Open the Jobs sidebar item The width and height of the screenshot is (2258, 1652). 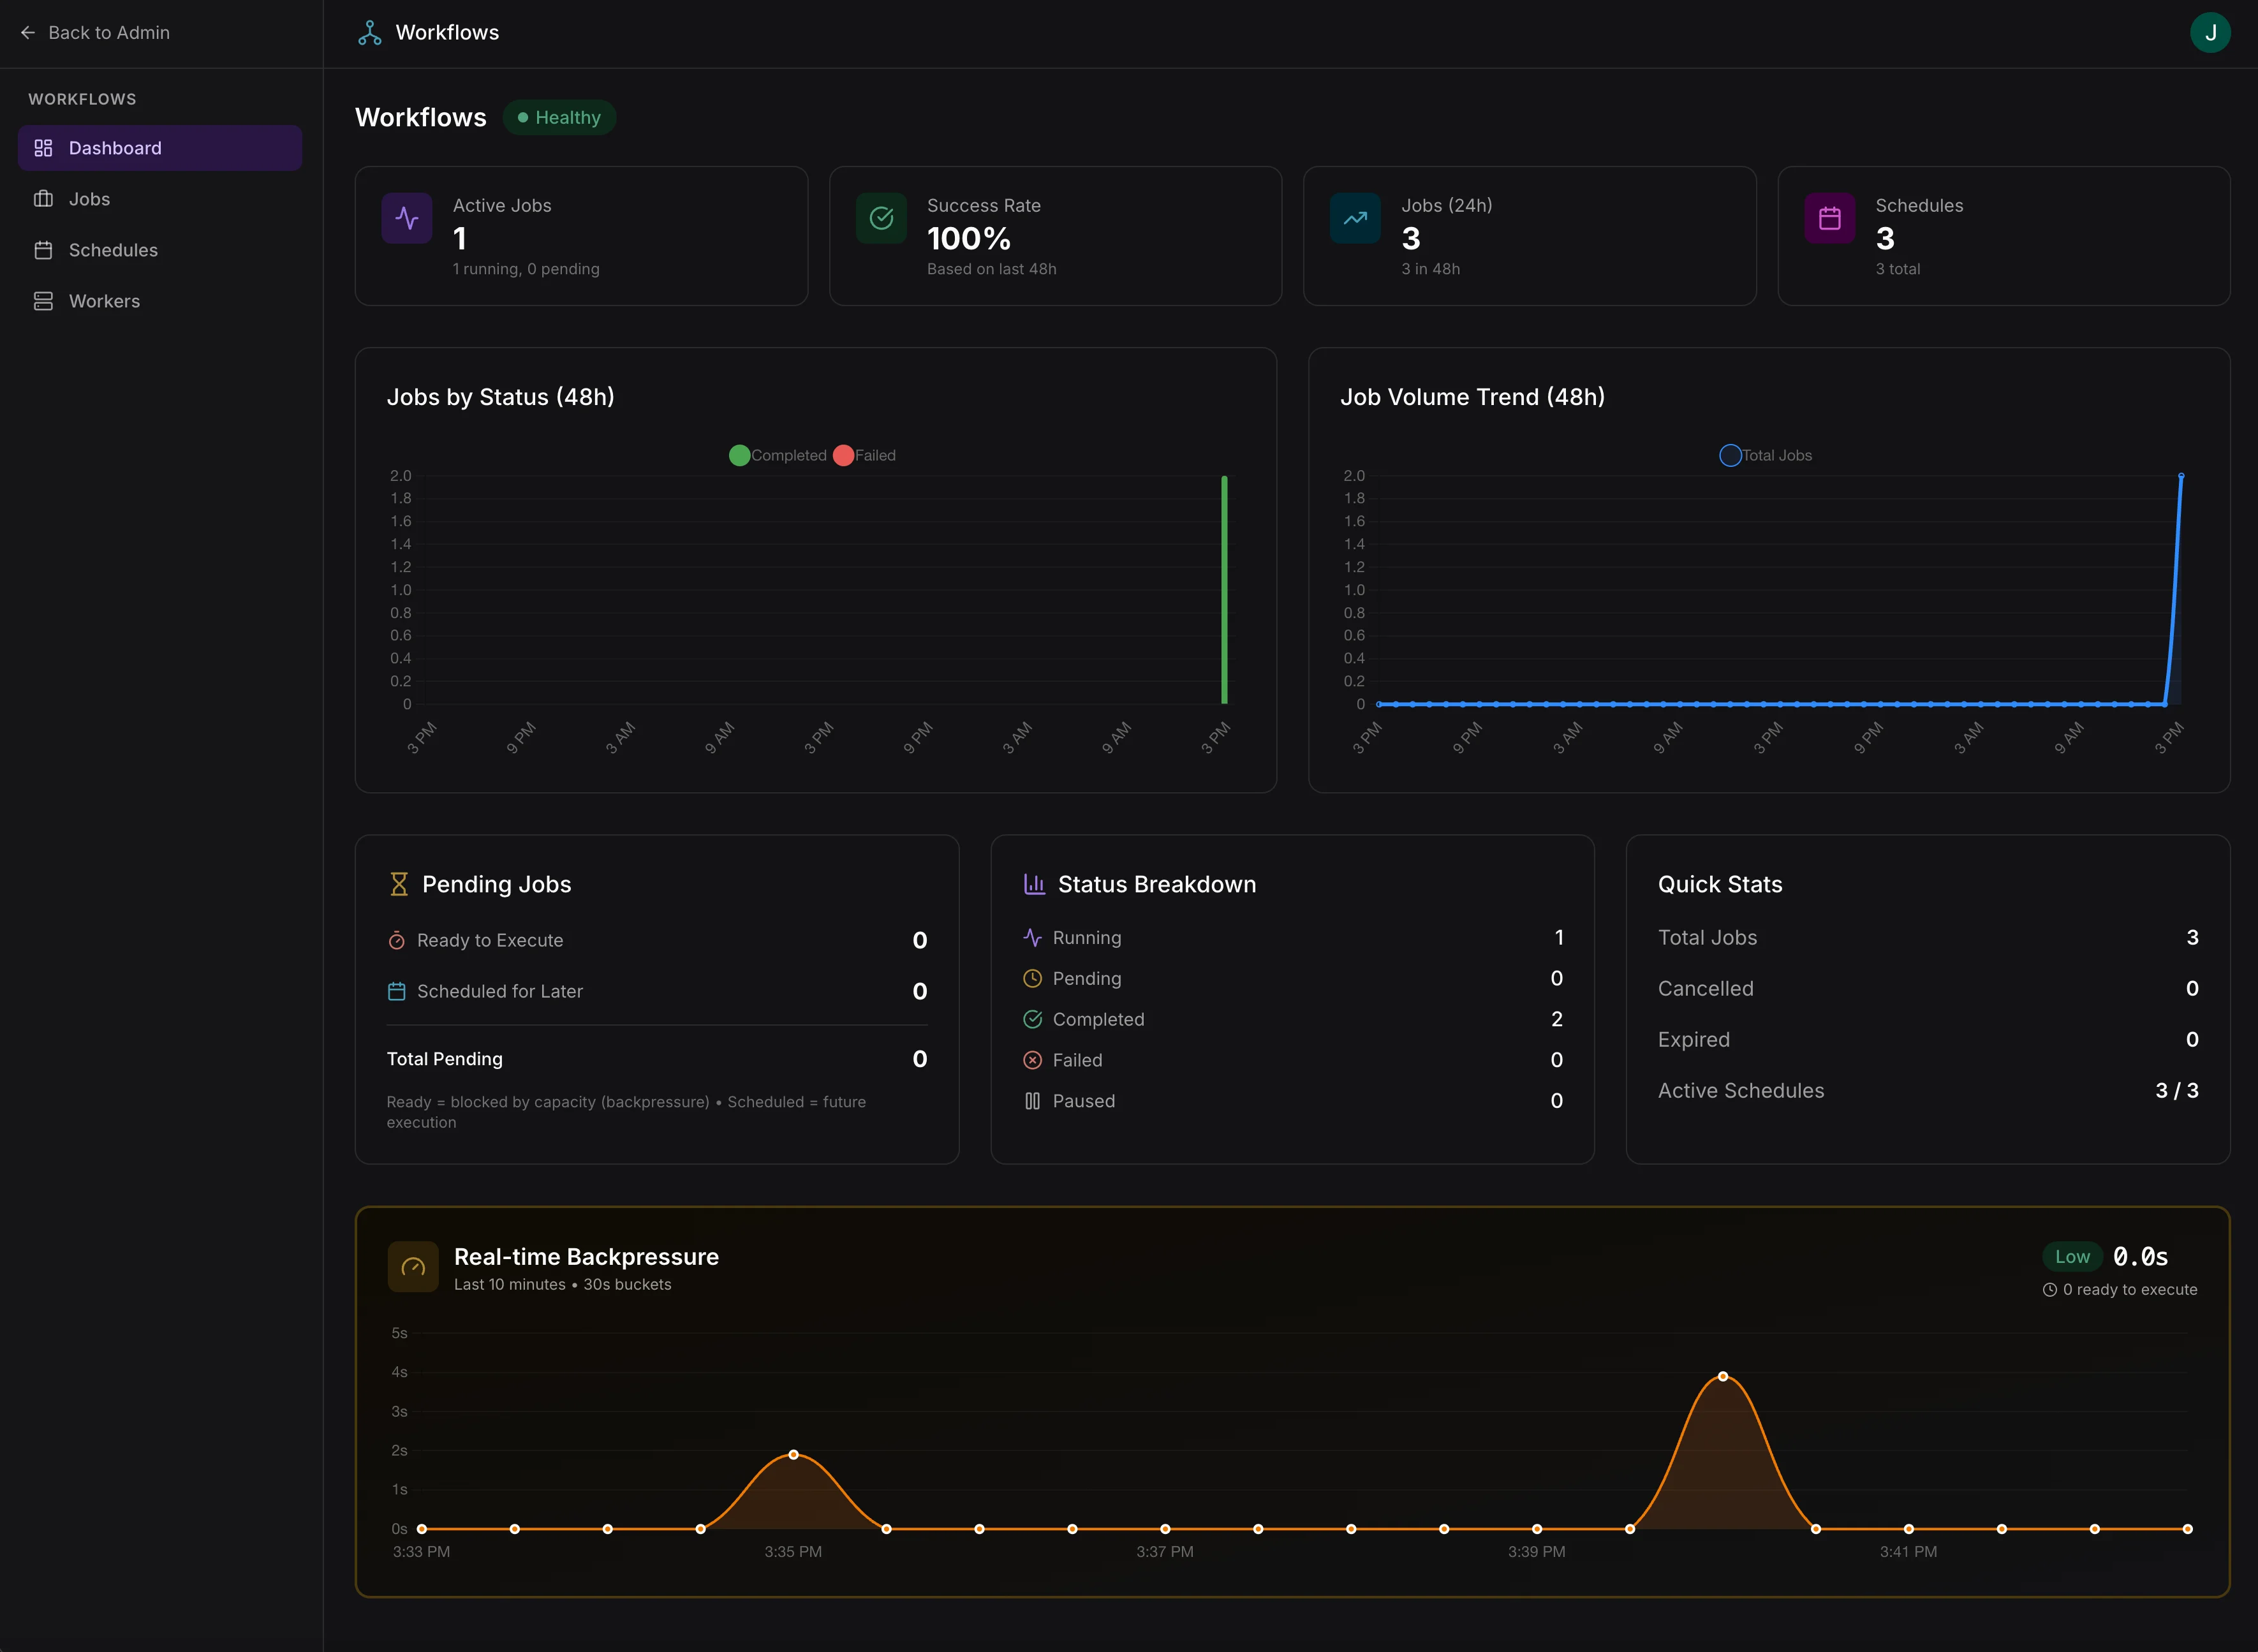160,199
